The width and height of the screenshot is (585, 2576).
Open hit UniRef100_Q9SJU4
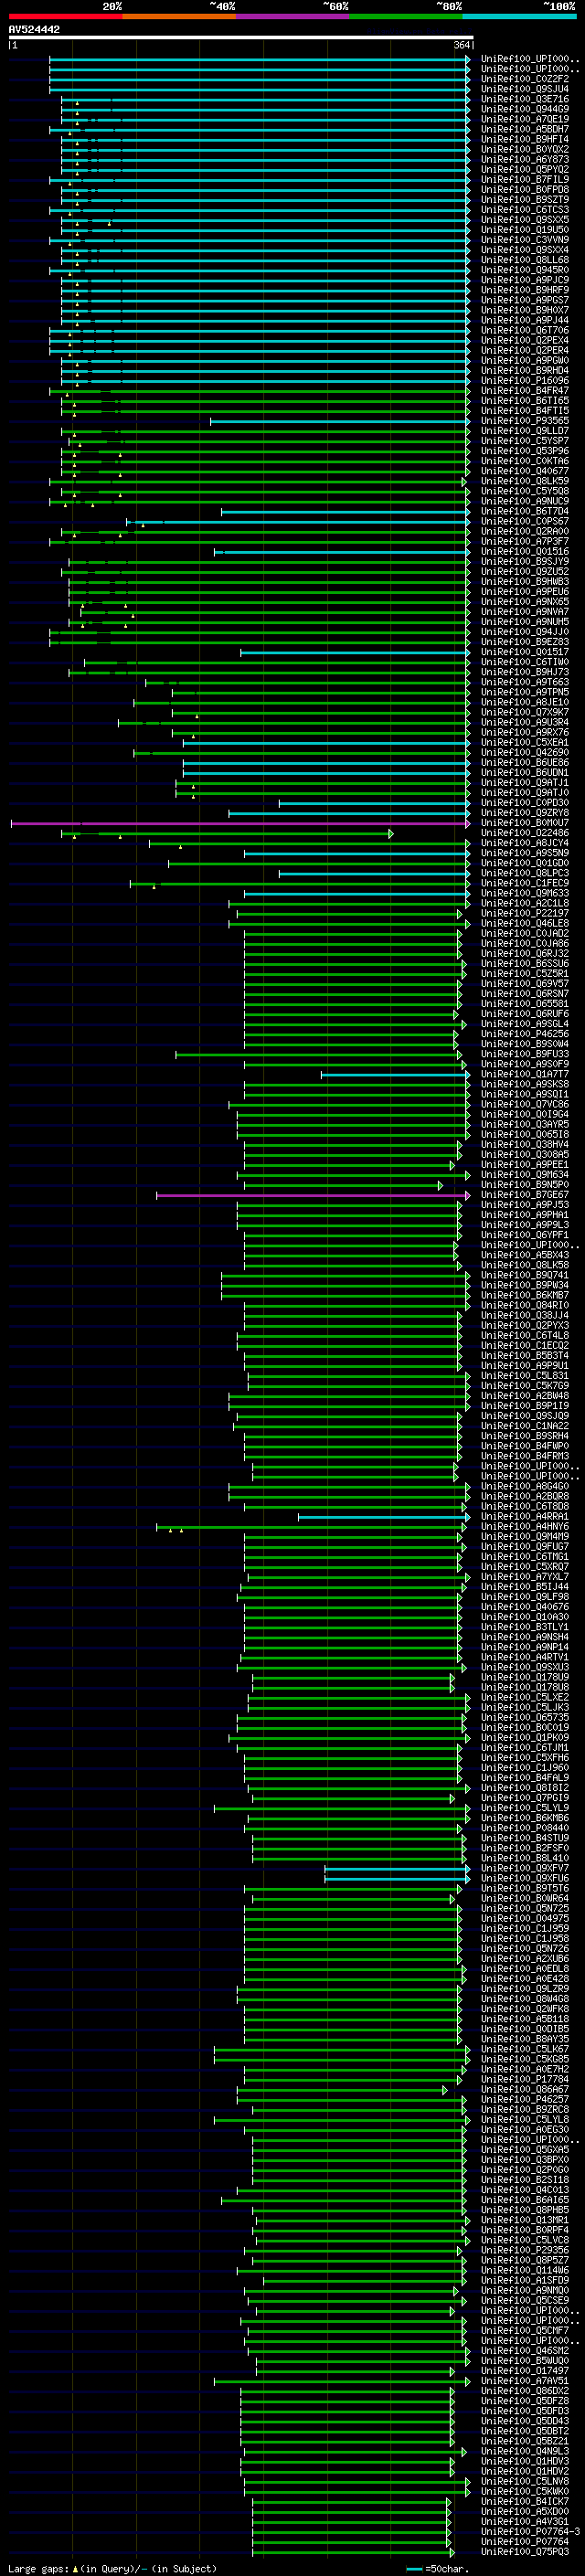coord(525,89)
